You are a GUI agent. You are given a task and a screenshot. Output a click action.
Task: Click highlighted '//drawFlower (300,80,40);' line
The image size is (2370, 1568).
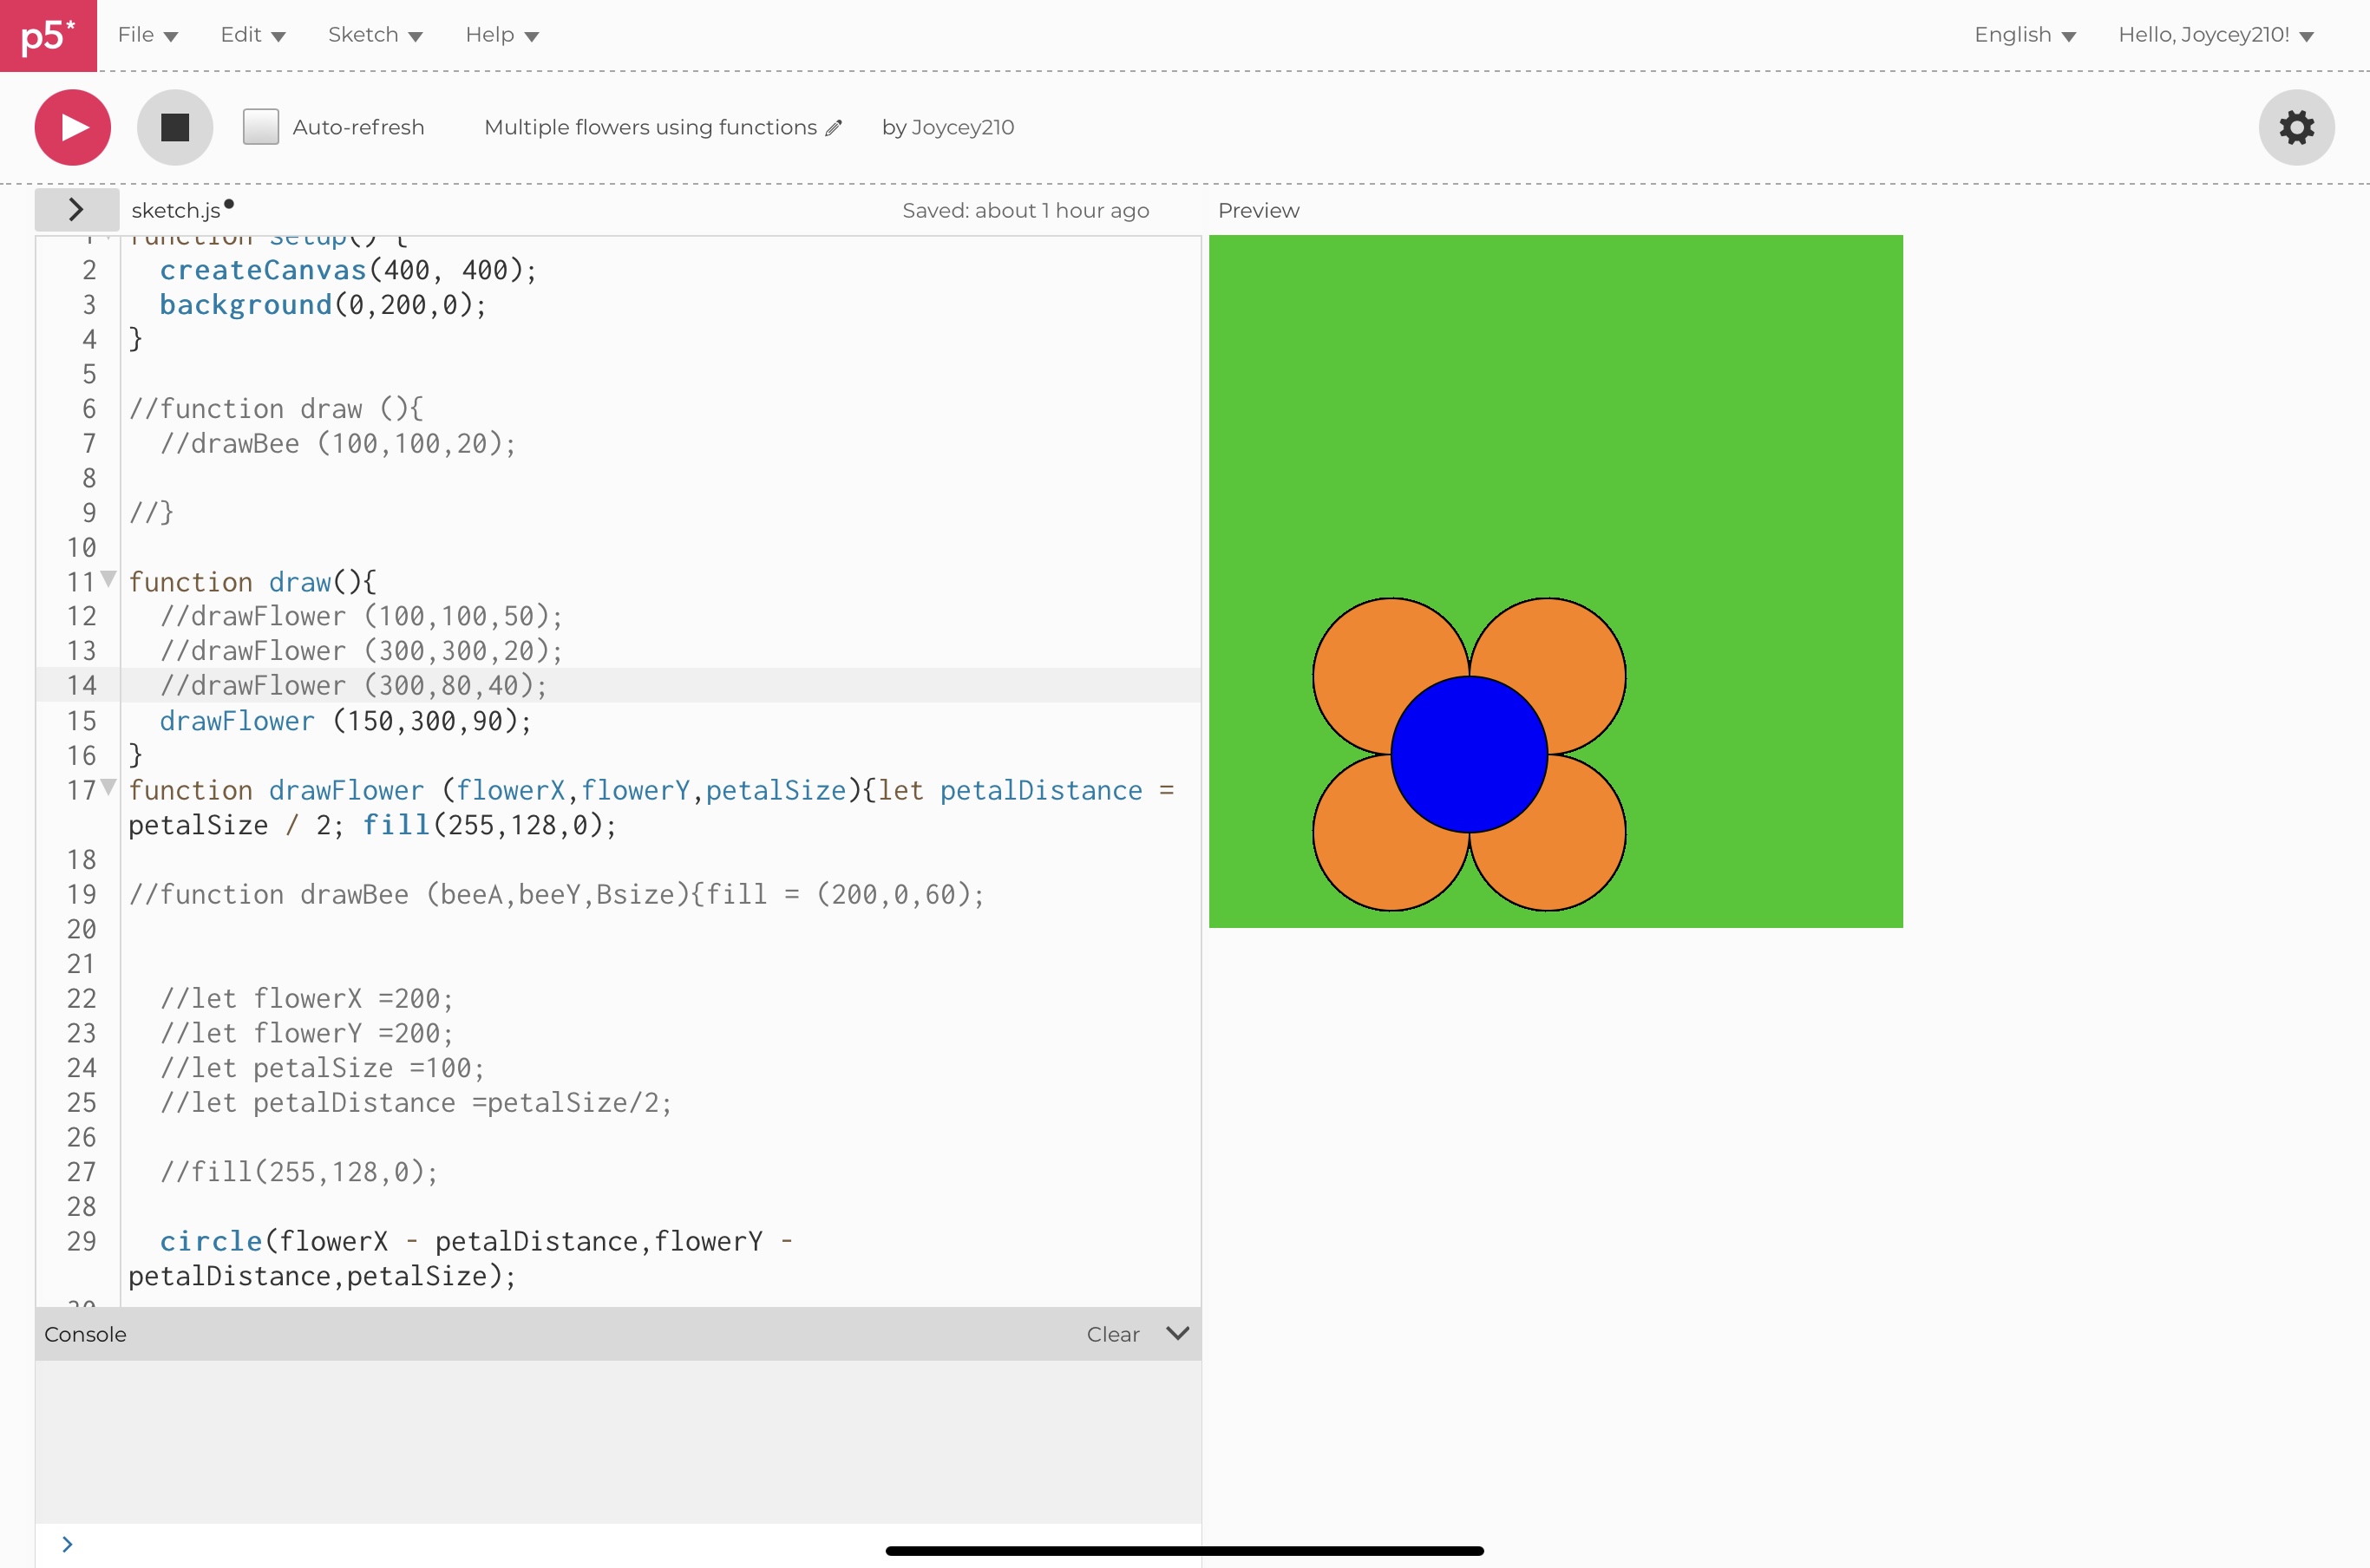tap(353, 685)
